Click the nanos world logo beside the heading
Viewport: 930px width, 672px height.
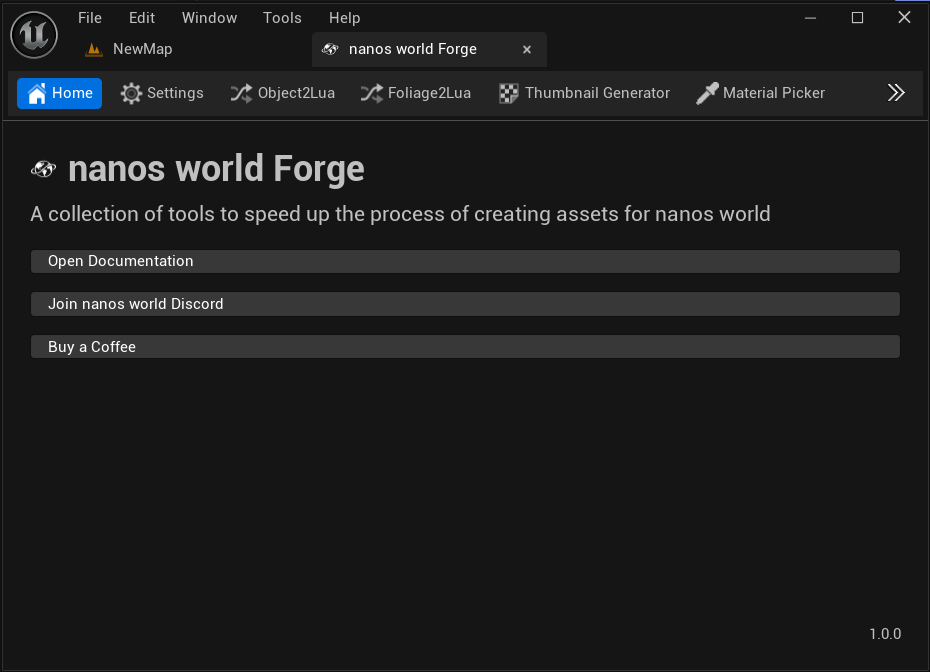[x=43, y=170]
